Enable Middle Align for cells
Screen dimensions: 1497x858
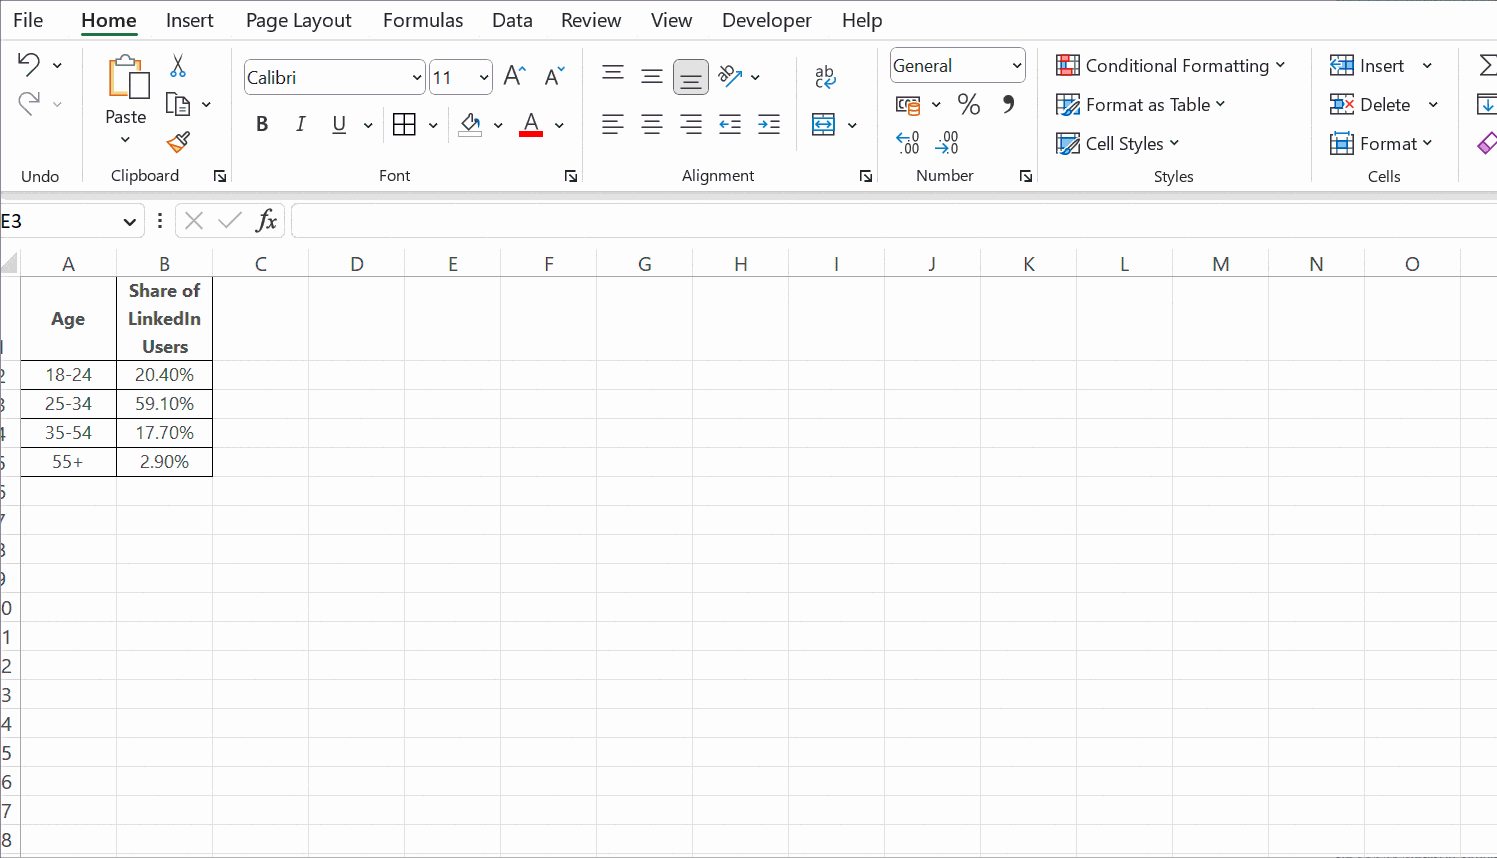coord(652,76)
